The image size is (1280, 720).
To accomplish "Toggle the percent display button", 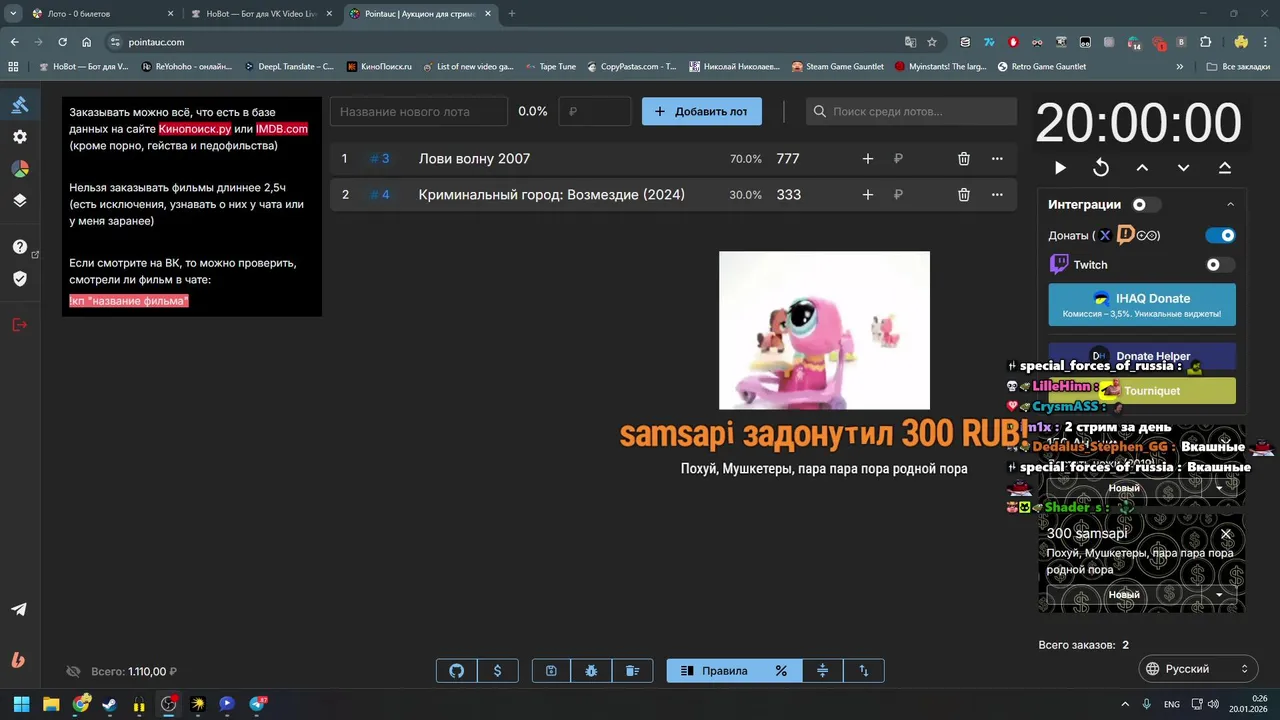I will click(782, 671).
